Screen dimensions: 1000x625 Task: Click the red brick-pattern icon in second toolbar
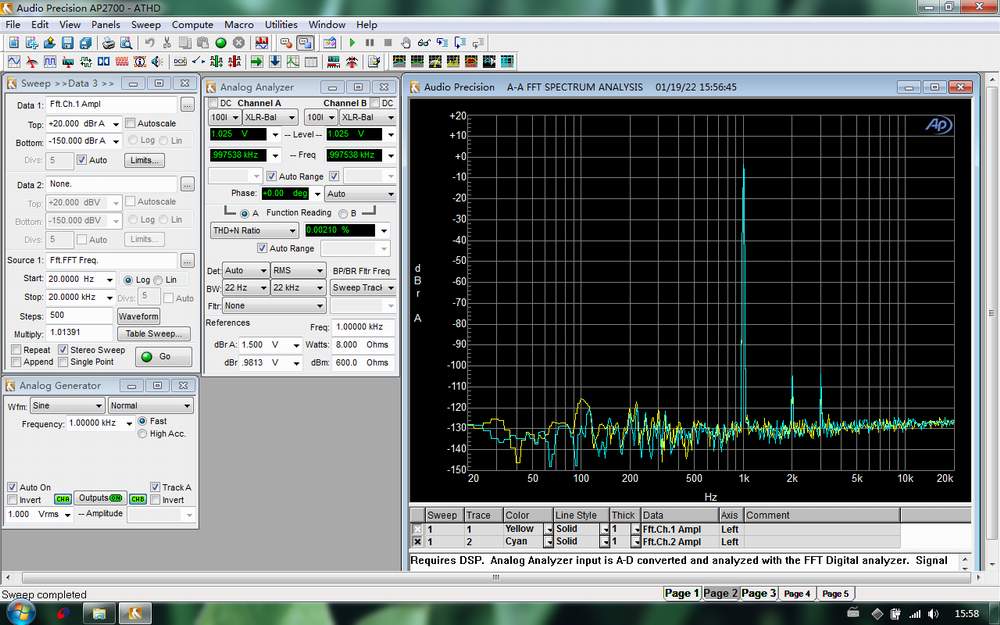click(x=122, y=62)
